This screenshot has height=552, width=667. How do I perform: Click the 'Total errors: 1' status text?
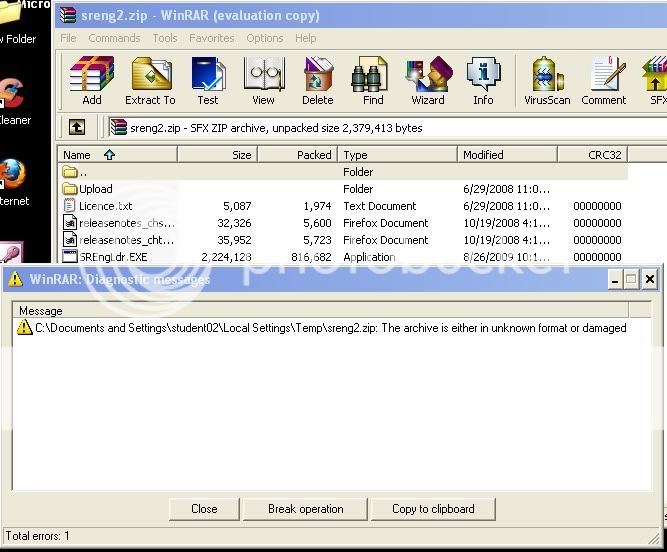click(x=37, y=535)
